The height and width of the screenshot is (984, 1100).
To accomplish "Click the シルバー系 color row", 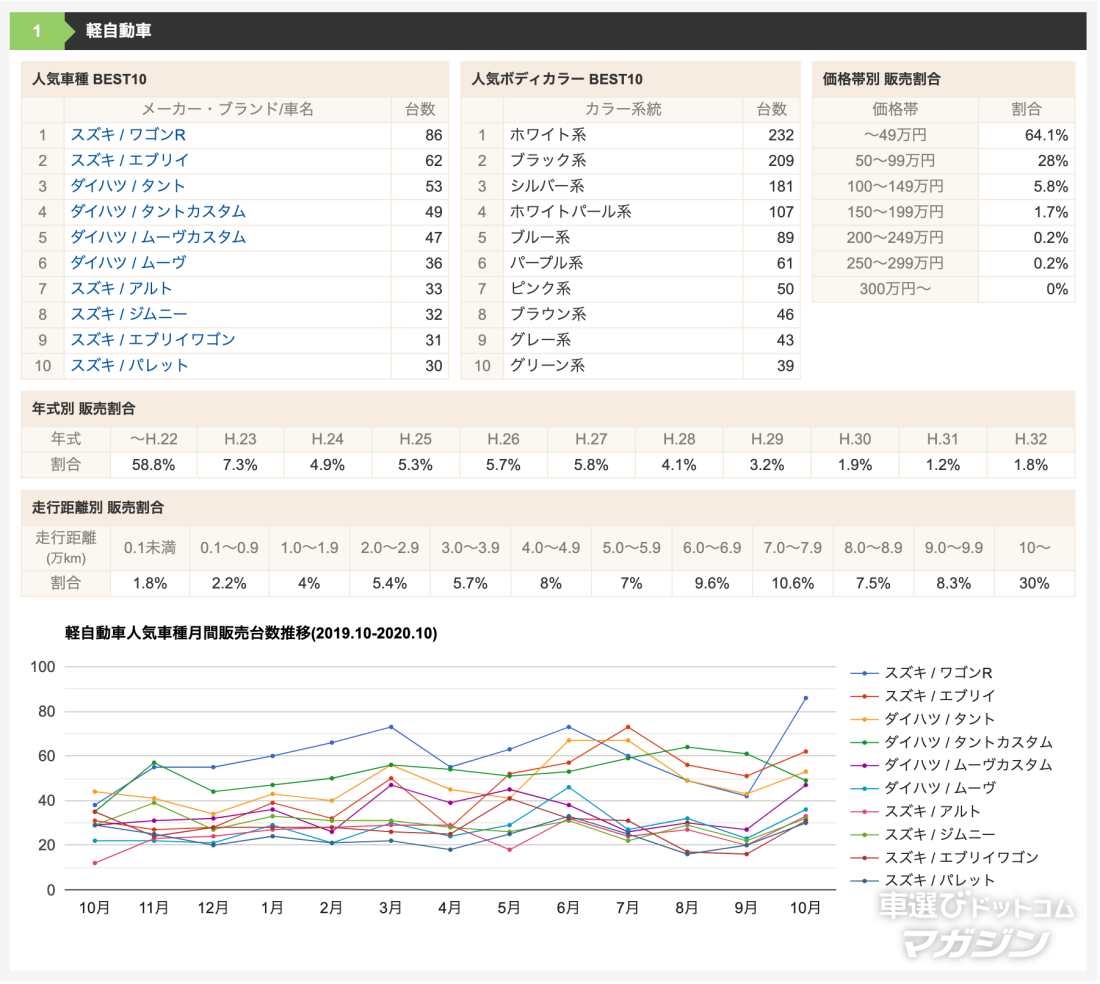I will [x=630, y=186].
